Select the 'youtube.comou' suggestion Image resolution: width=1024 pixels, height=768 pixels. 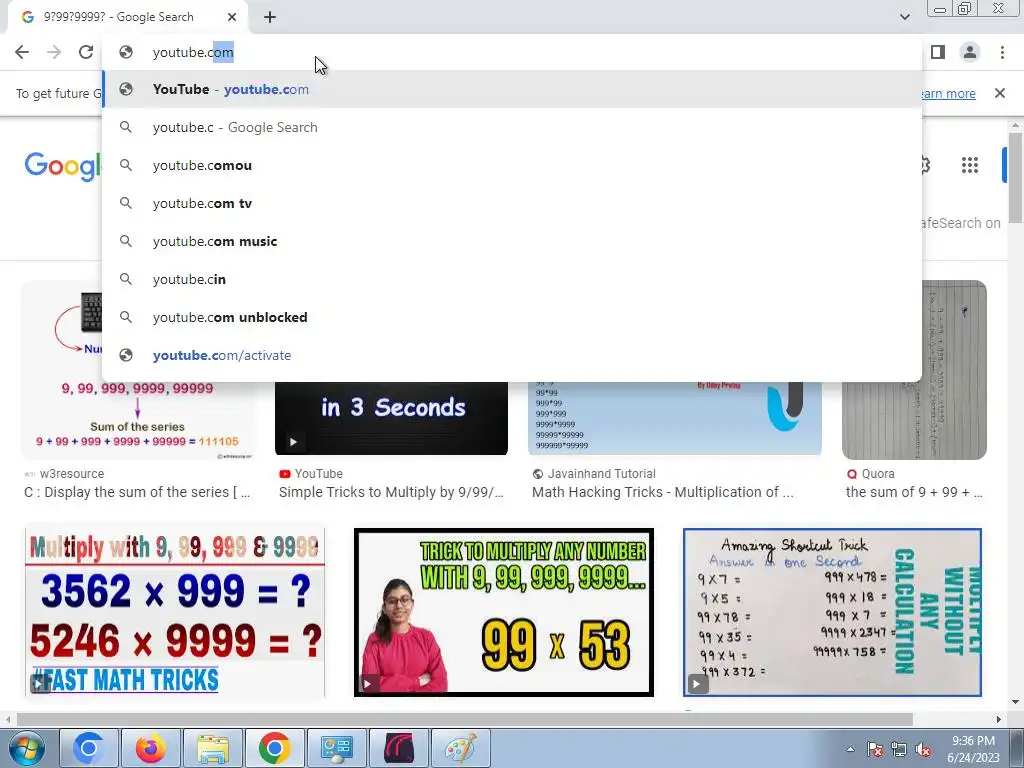point(513,165)
